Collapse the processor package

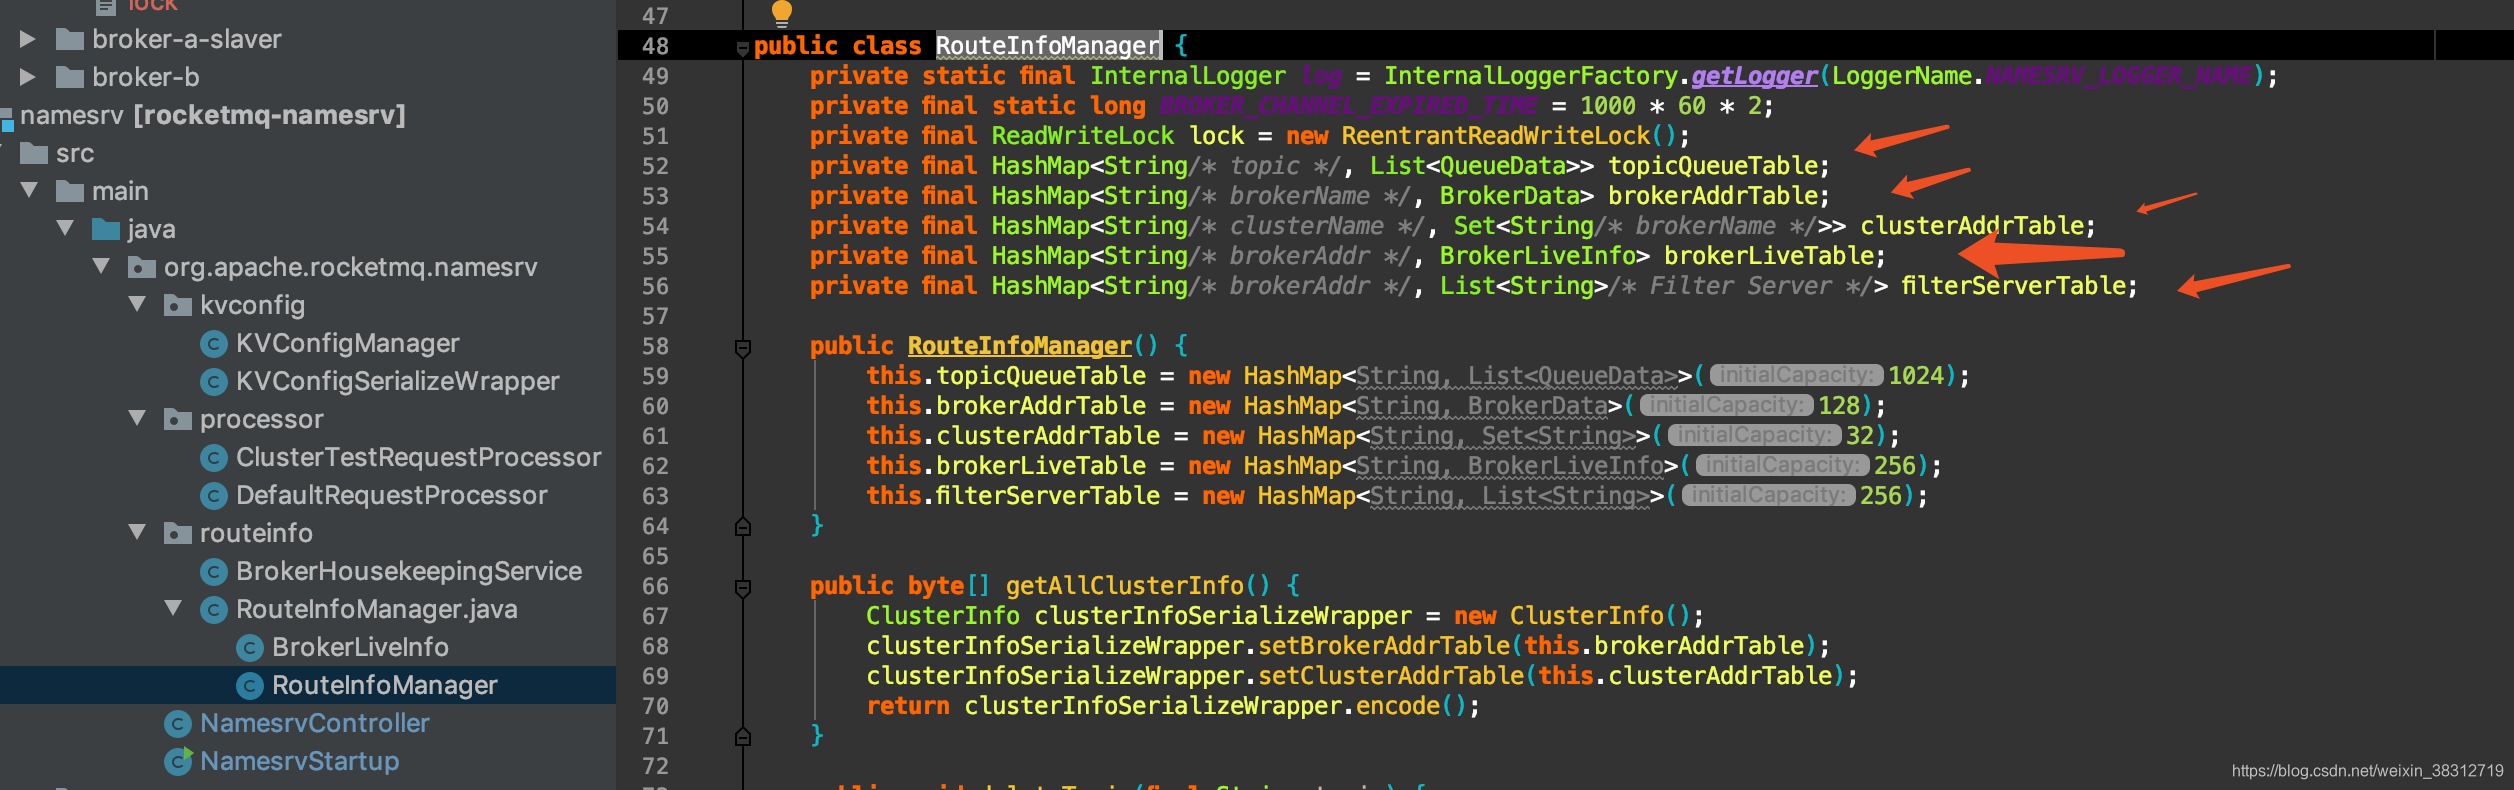click(137, 418)
